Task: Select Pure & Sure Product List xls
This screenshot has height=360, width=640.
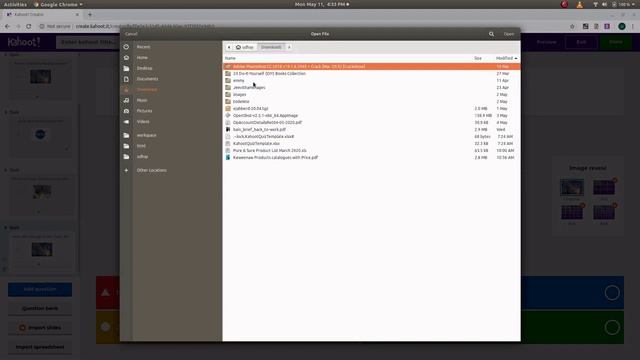Action: (371, 151)
